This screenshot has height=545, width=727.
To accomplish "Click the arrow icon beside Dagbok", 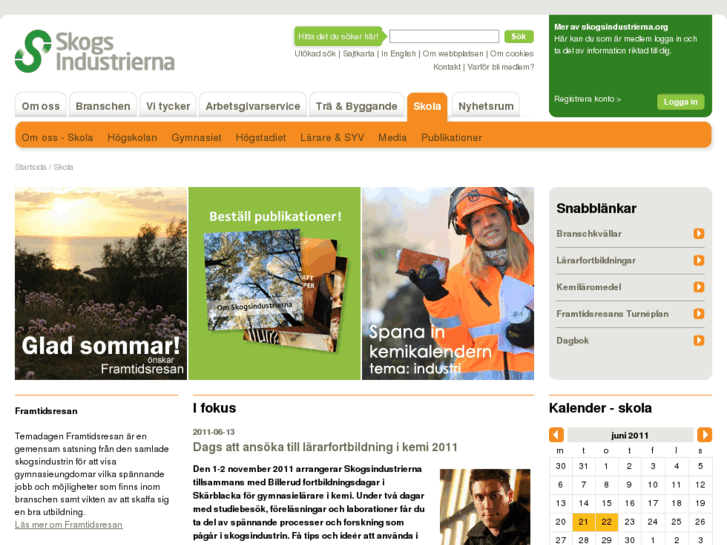I will coord(699,340).
